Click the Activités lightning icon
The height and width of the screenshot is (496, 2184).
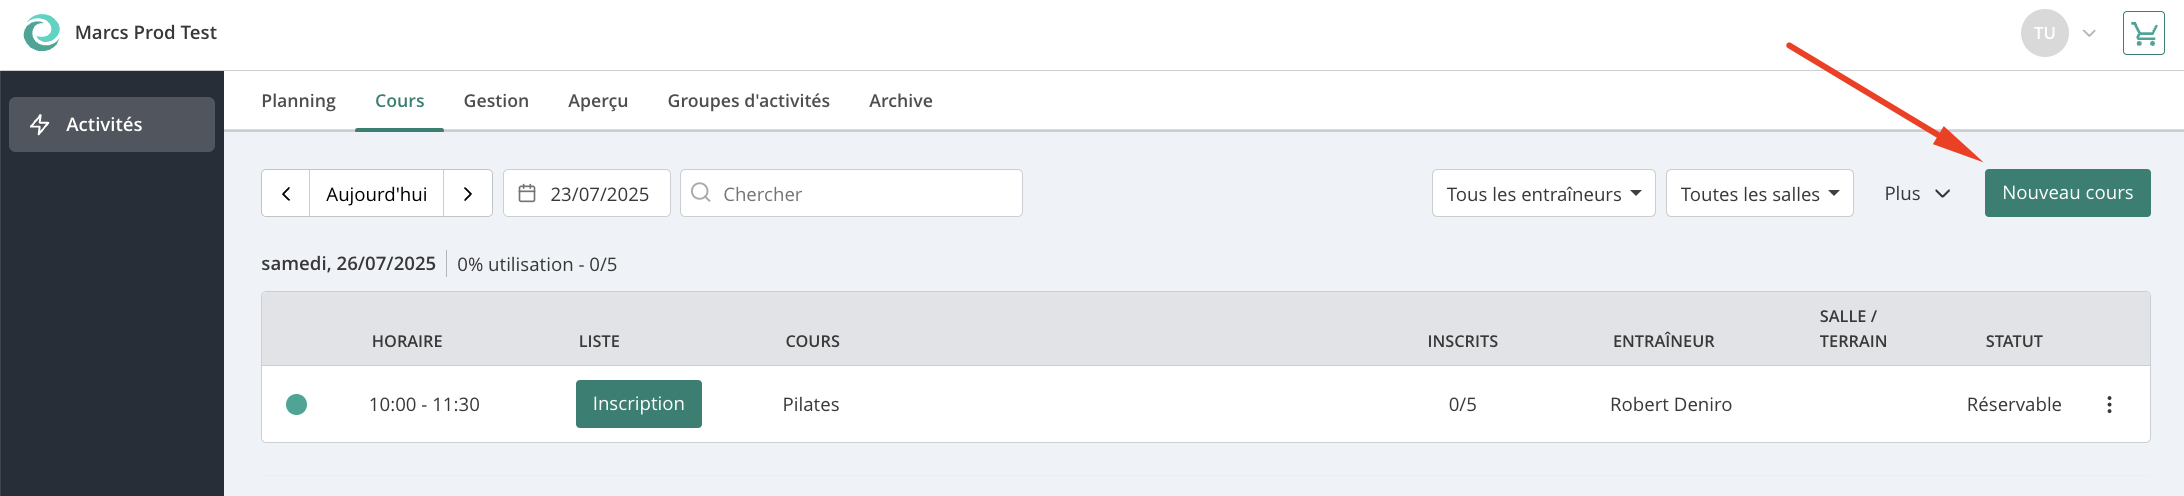coord(40,124)
